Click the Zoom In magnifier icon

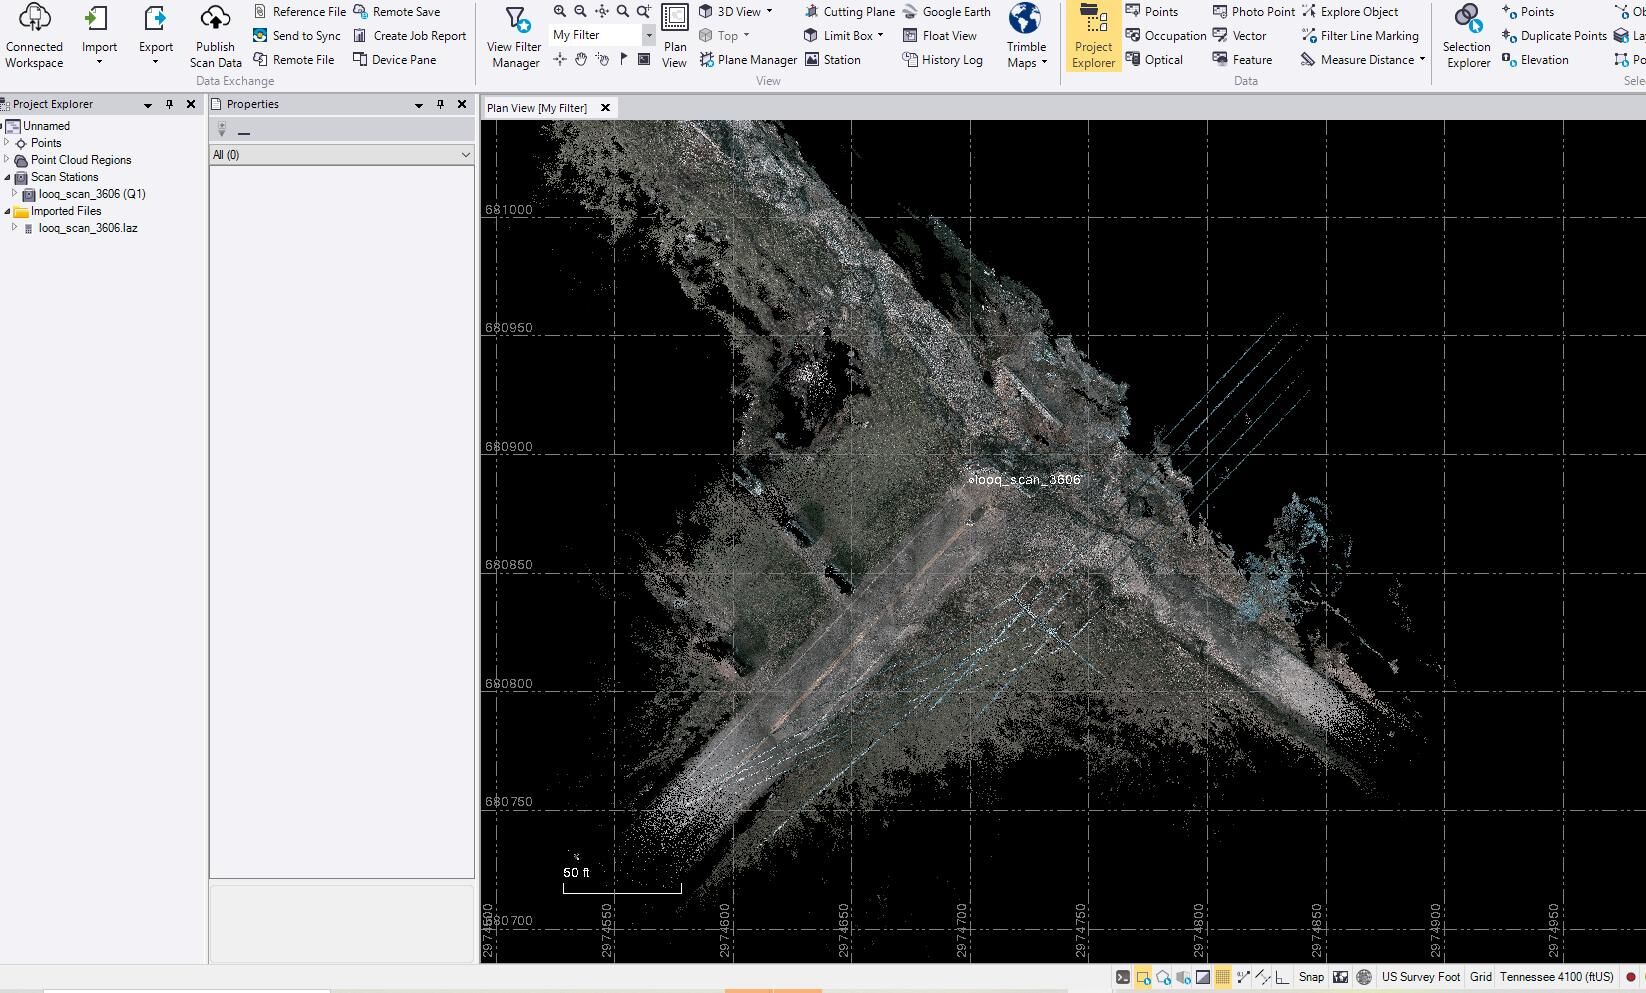point(560,11)
